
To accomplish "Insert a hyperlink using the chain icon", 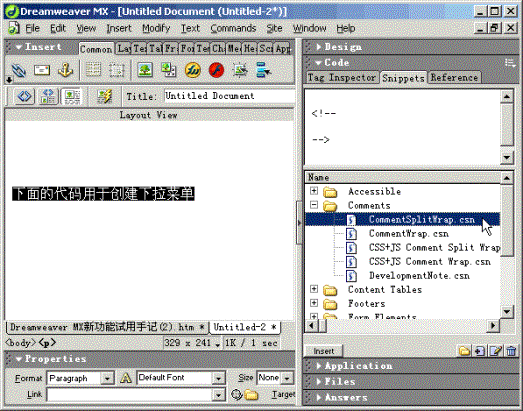I will pyautogui.click(x=19, y=70).
